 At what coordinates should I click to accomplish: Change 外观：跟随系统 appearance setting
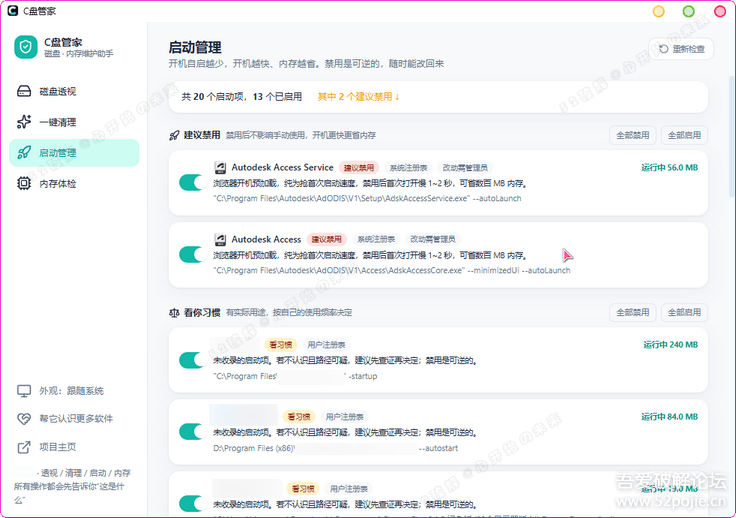coord(71,391)
